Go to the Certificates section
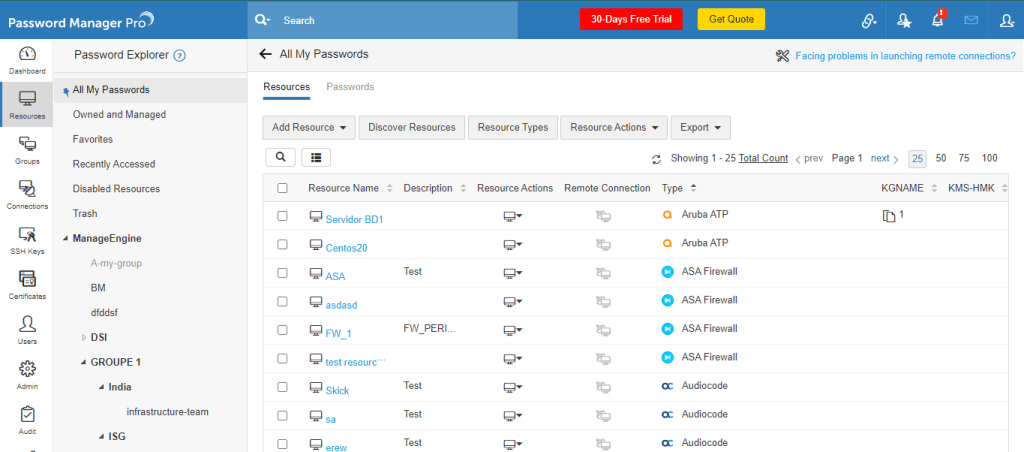The height and width of the screenshot is (452, 1024). tap(27, 285)
